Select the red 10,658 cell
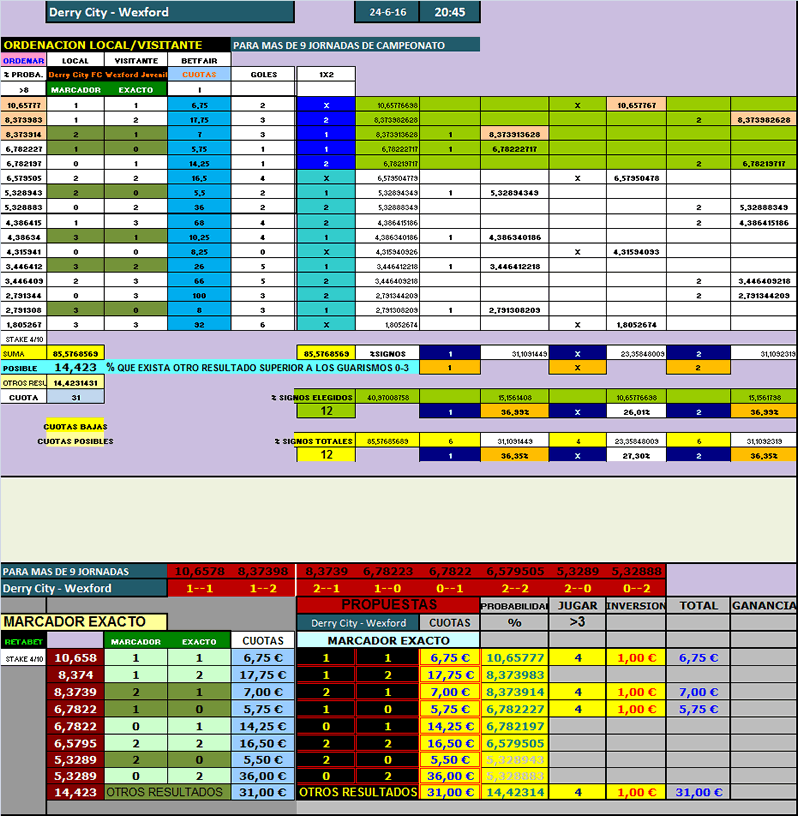The width and height of the screenshot is (798, 816). tap(75, 658)
